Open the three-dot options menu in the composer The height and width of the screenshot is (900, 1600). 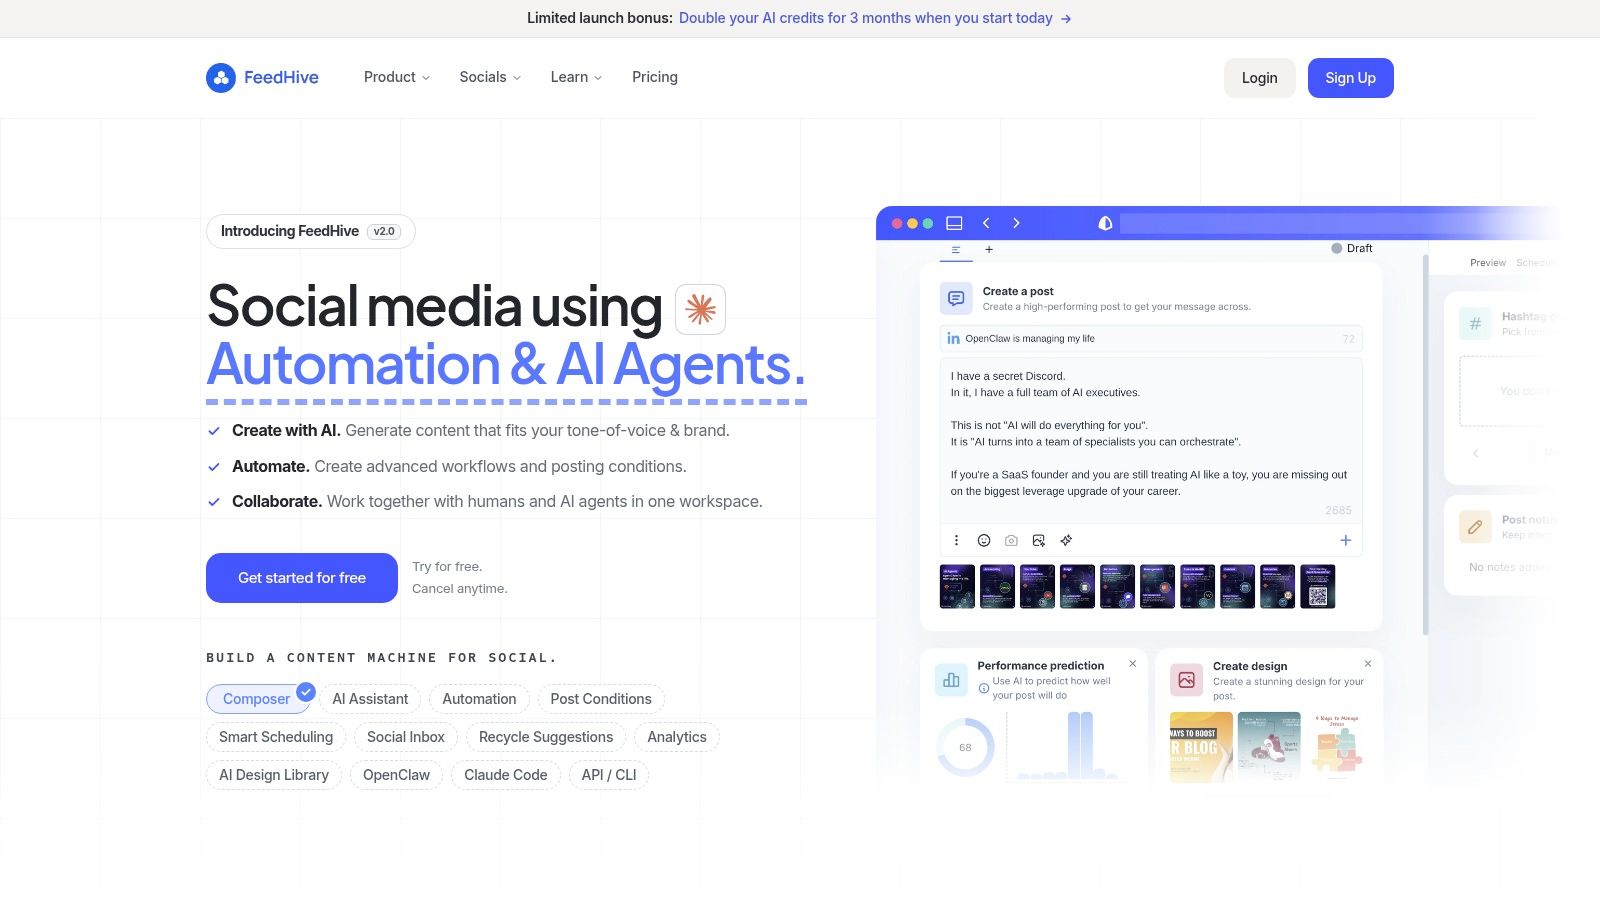(x=956, y=541)
